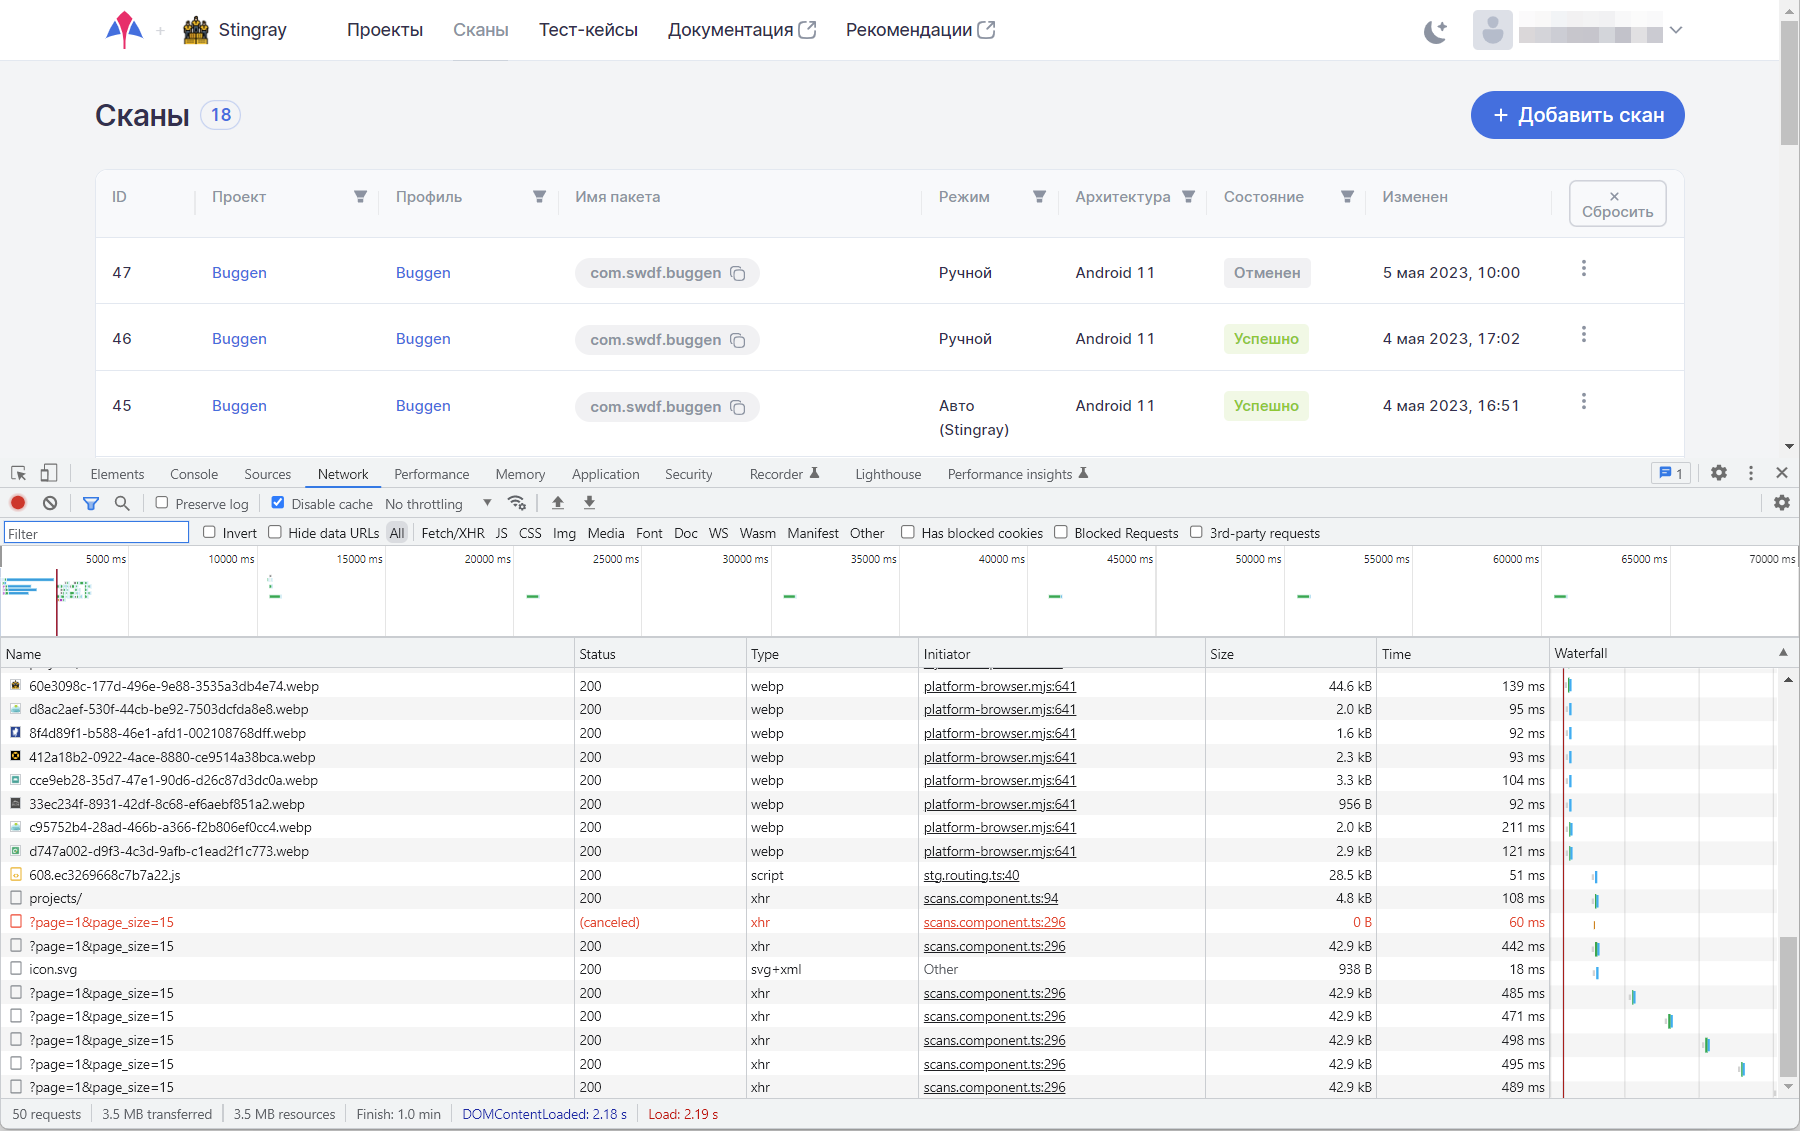Expand user account menu chevron

pyautogui.click(x=1676, y=30)
